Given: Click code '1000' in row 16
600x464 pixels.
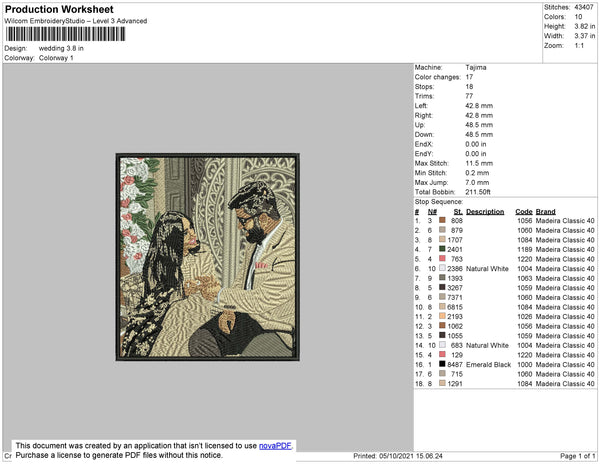Looking at the screenshot, I should (x=525, y=365).
